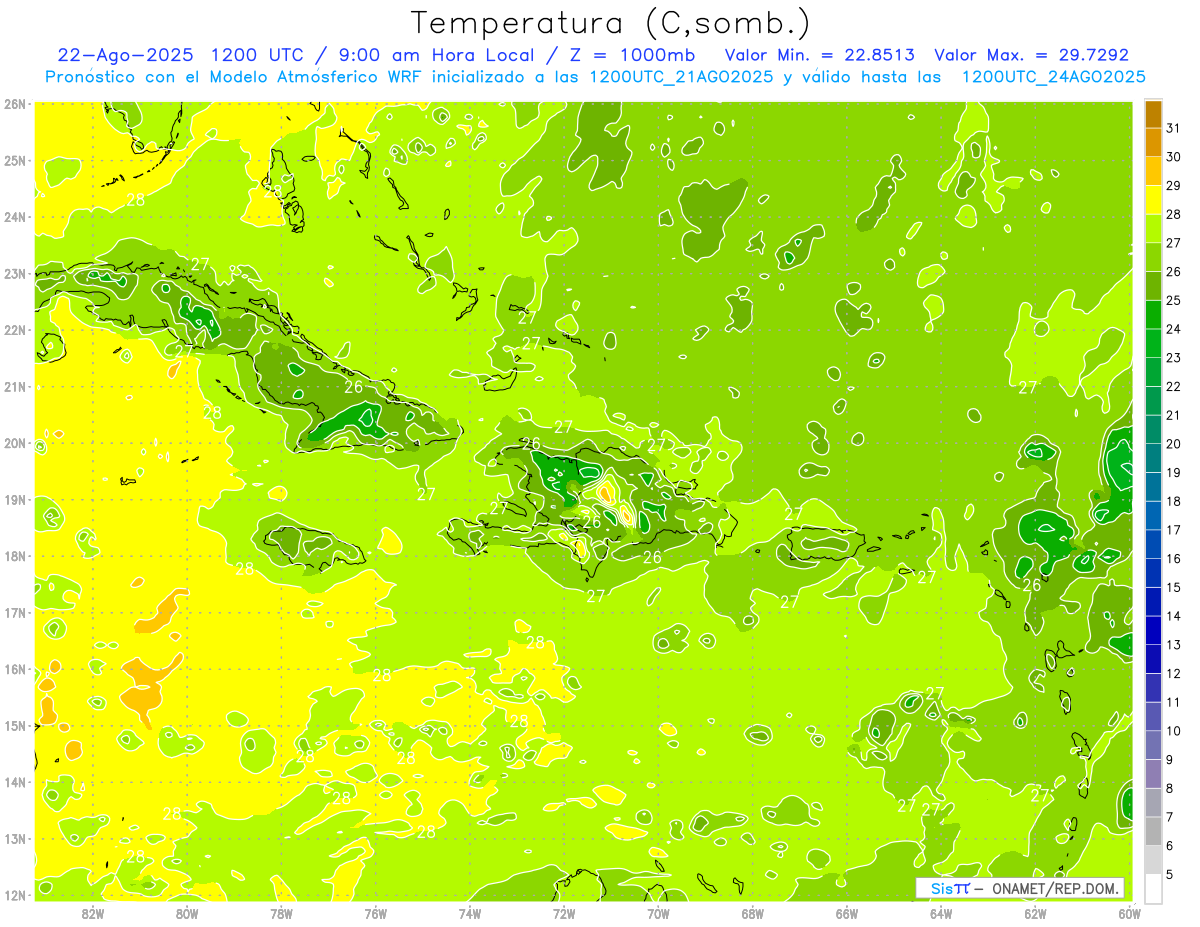
Task: Click the longitude axis label "62W"
Action: click(1035, 913)
